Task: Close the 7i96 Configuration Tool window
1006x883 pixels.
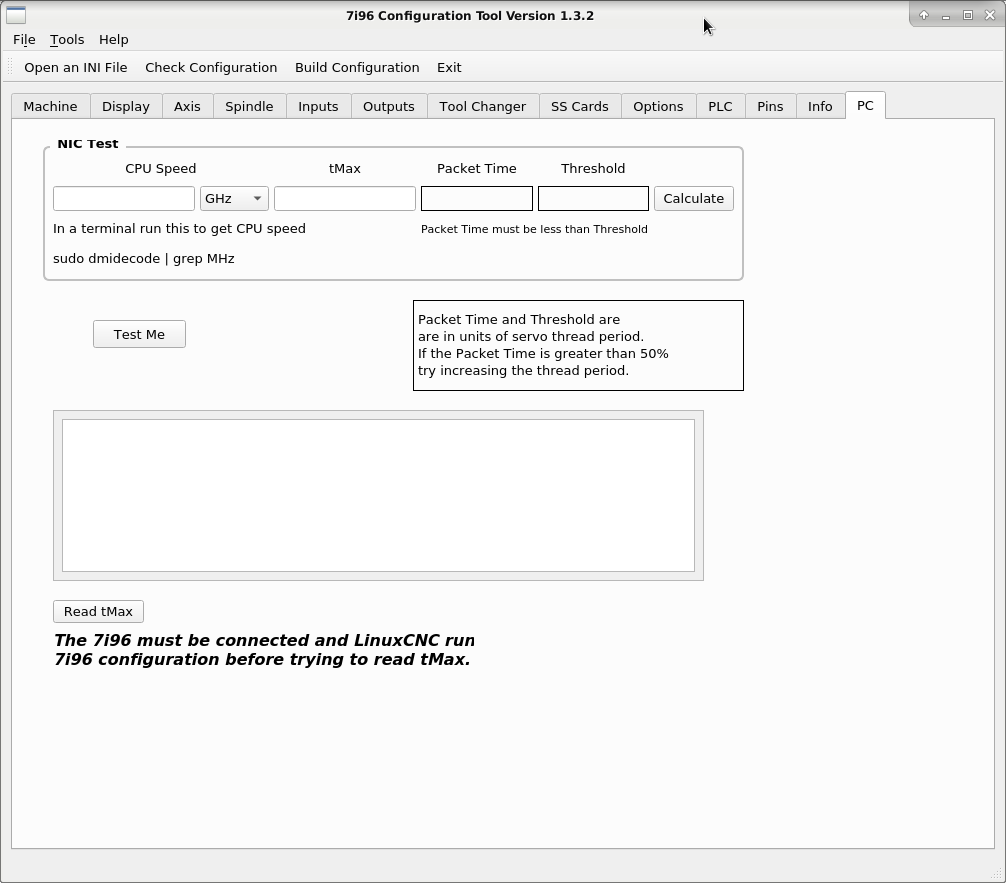Action: 990,15
